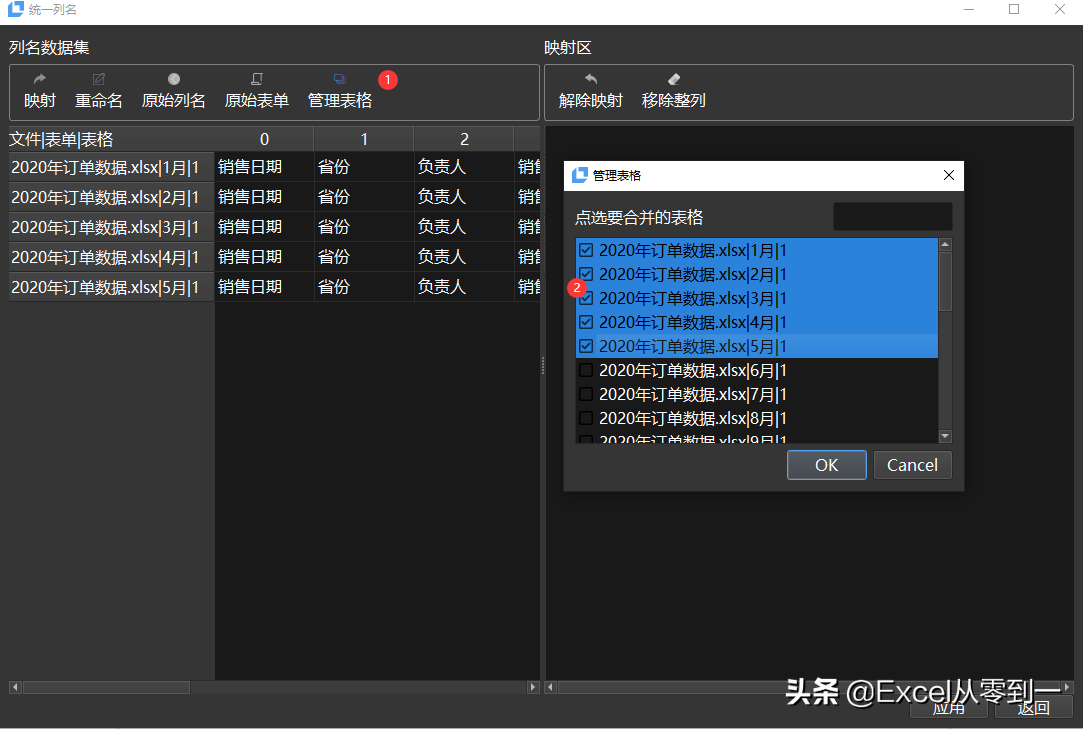Click column header 0

265,139
